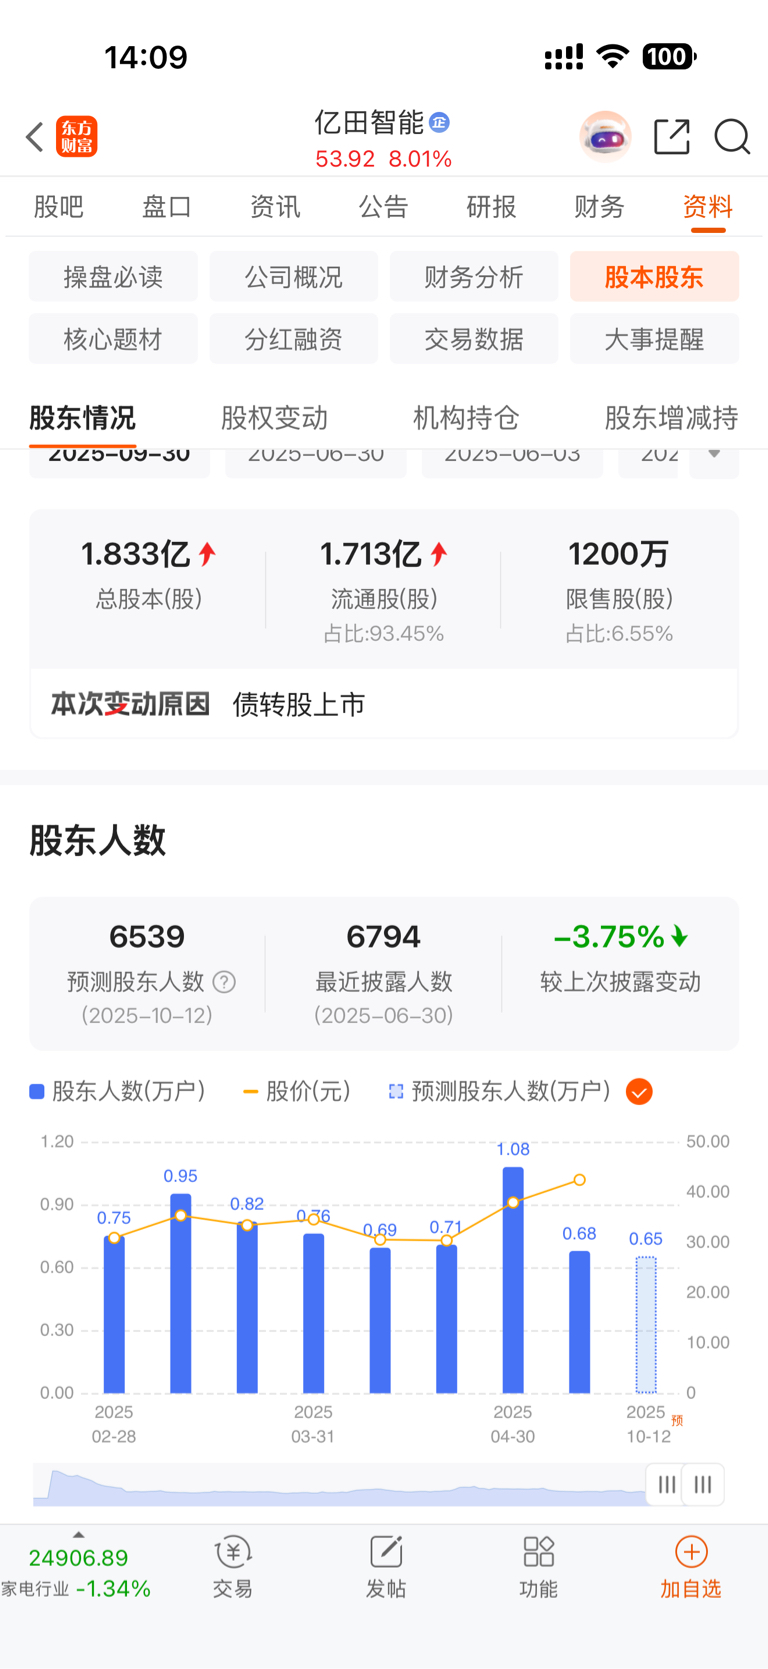Expand the index ticker up arrow
The width and height of the screenshot is (768, 1669).
click(78, 1535)
